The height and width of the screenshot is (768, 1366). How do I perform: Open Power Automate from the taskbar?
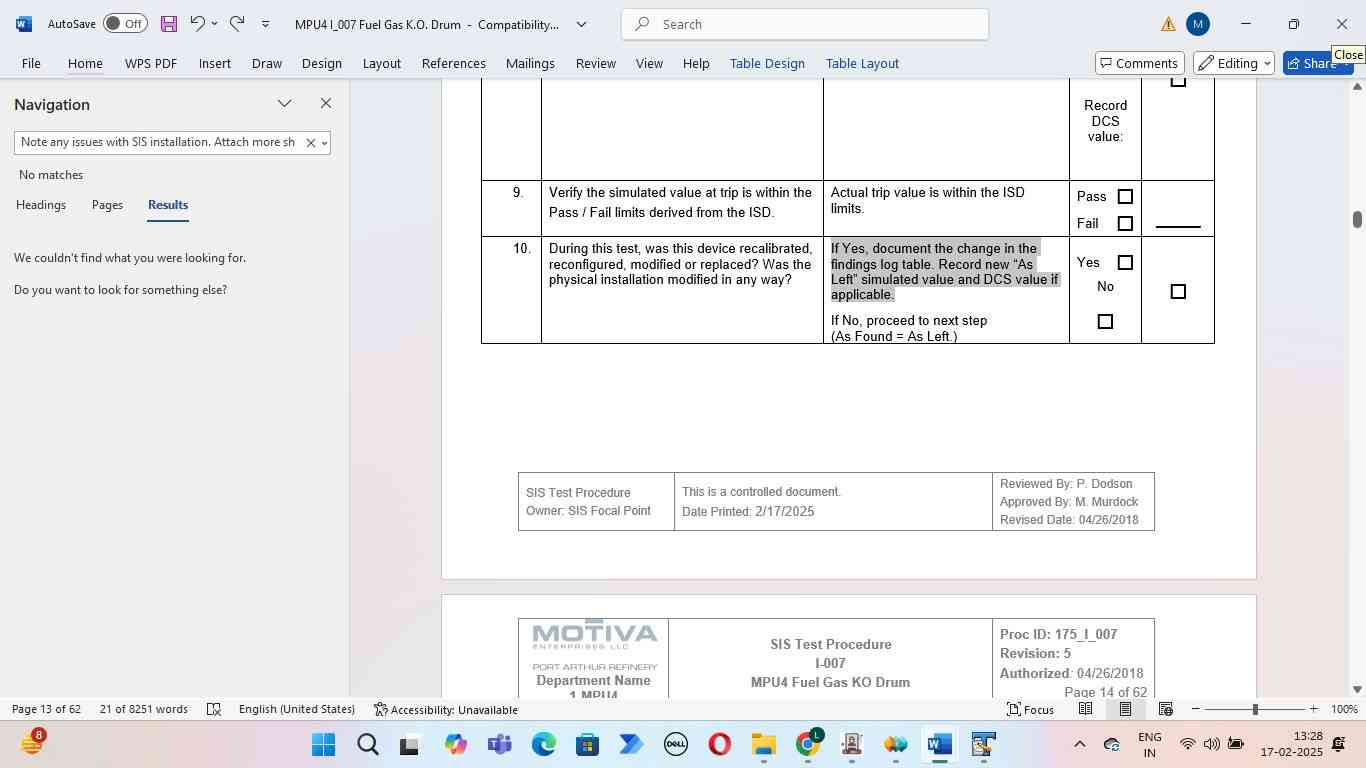tap(631, 745)
